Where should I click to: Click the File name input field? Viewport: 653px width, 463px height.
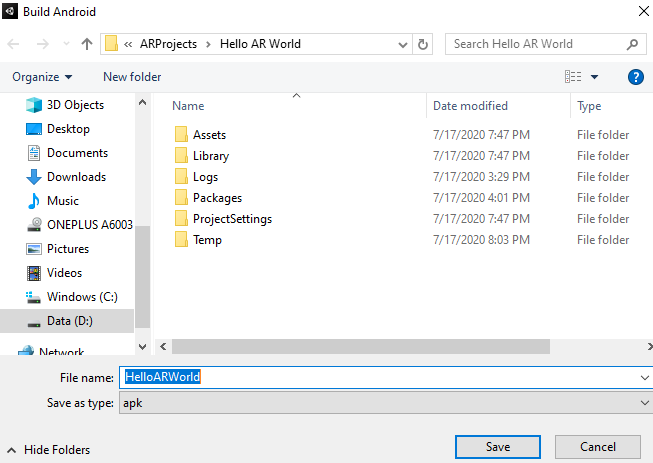tap(380, 377)
